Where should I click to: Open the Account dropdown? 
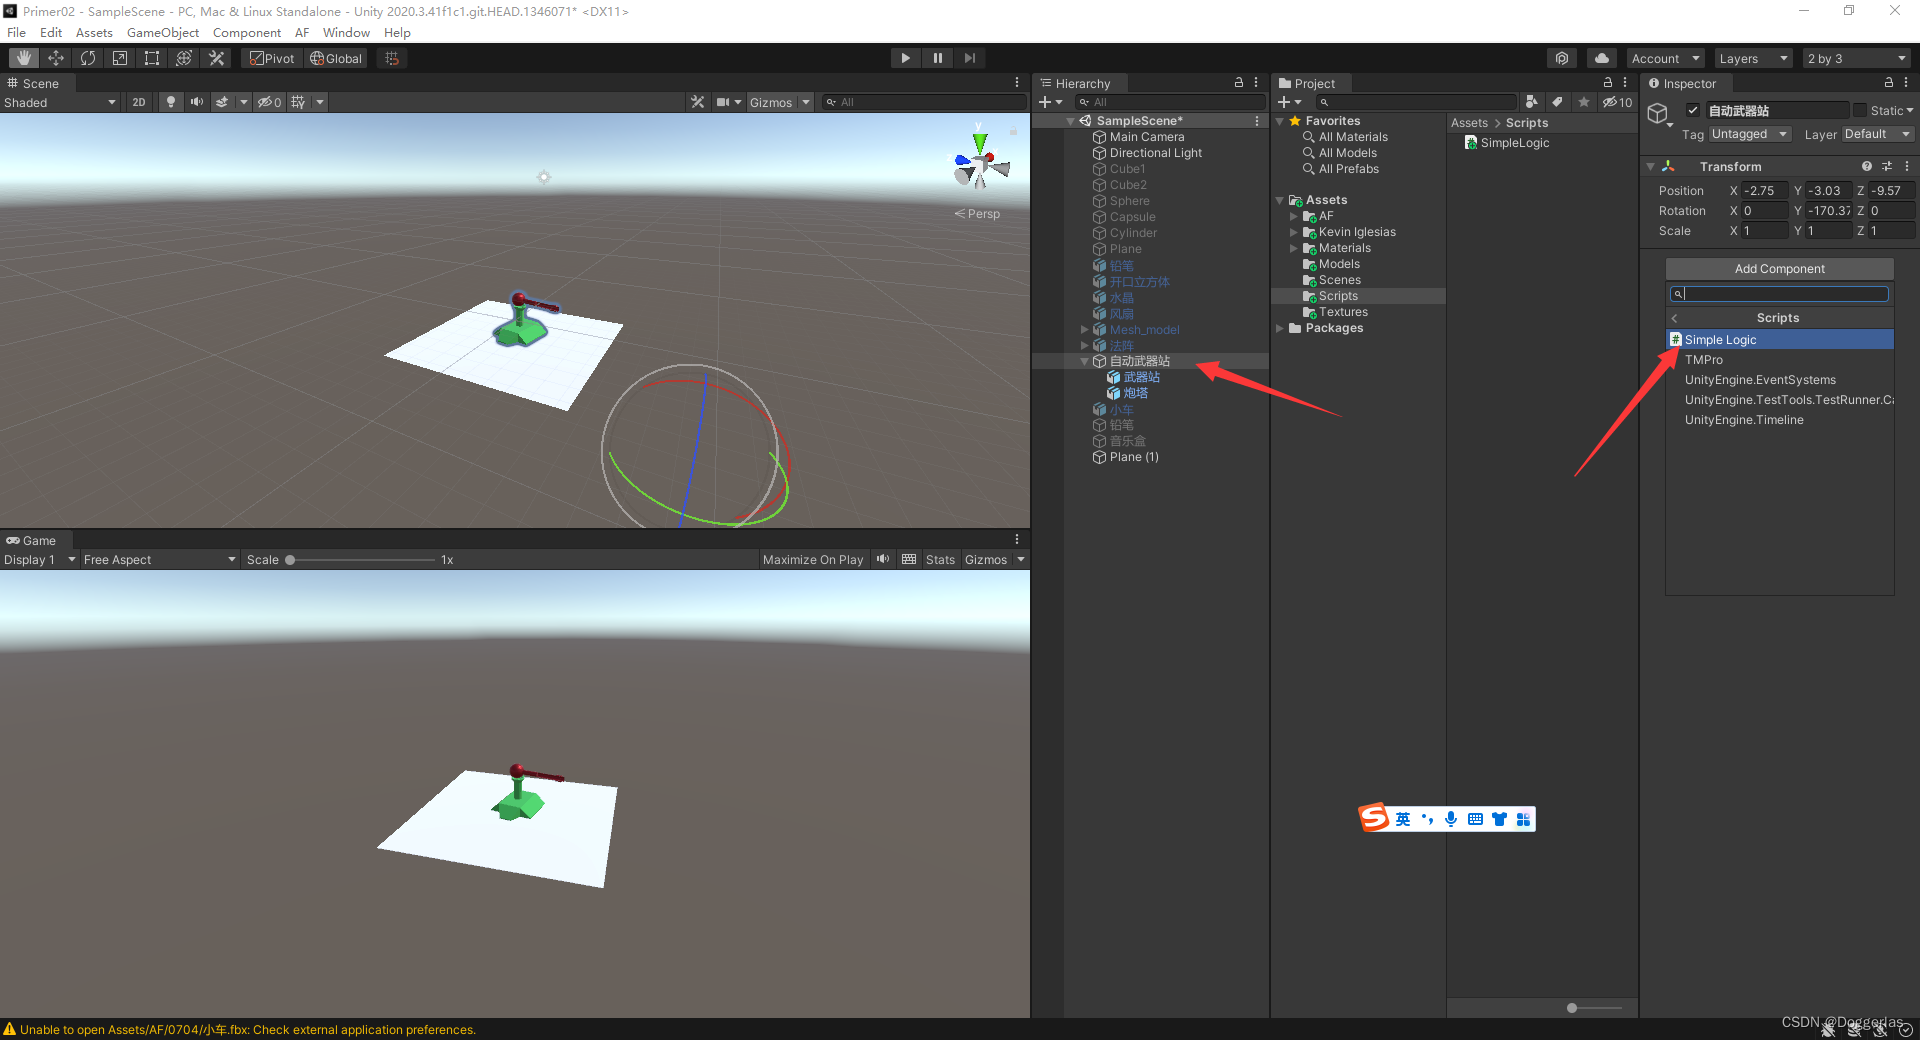[1665, 58]
